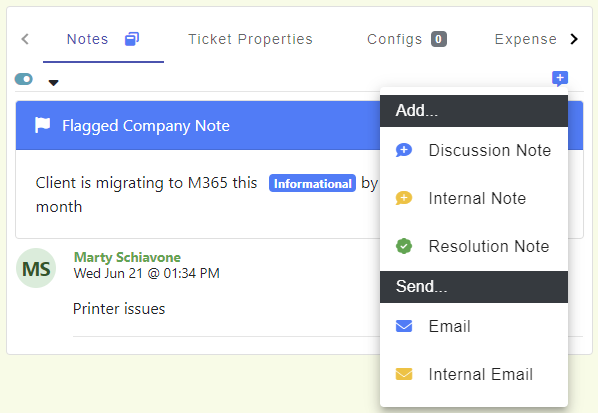Open the Expense tab
This screenshot has height=413, width=598.
[x=526, y=39]
